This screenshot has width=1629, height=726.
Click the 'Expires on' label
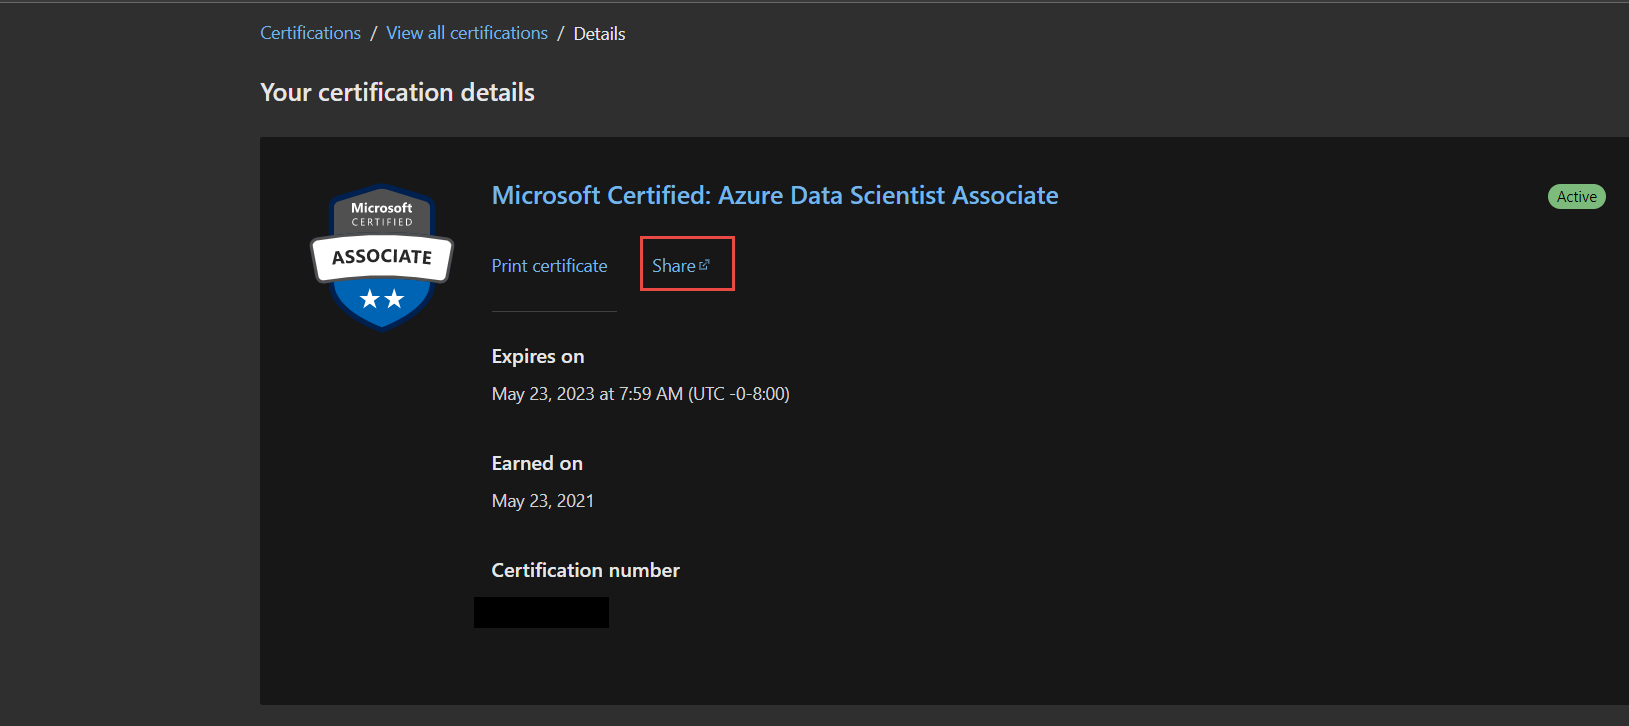coord(538,357)
